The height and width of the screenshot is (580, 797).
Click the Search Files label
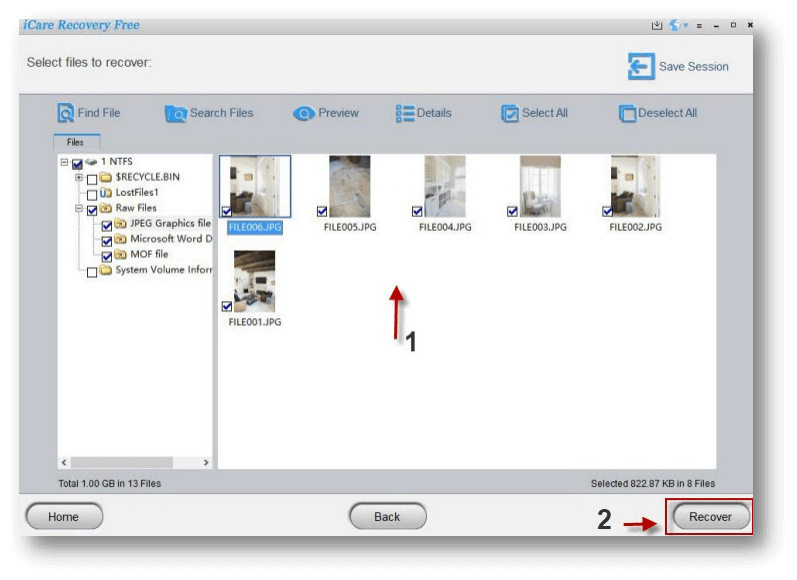coord(222,113)
